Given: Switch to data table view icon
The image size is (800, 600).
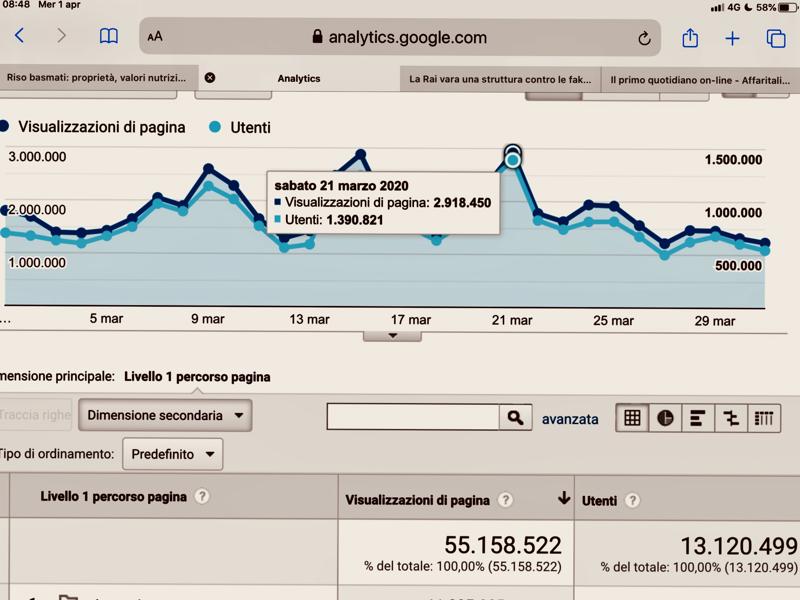Looking at the screenshot, I should click(x=632, y=418).
